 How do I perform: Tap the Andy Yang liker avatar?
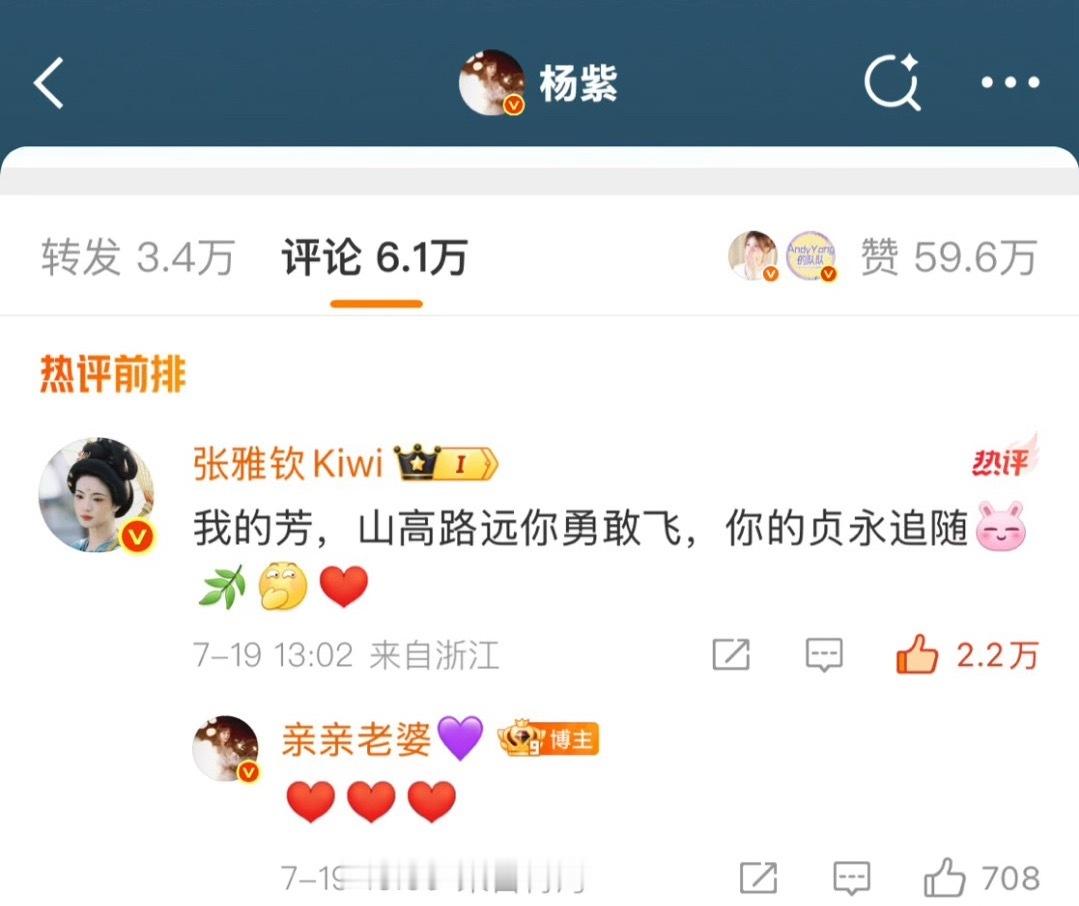811,256
